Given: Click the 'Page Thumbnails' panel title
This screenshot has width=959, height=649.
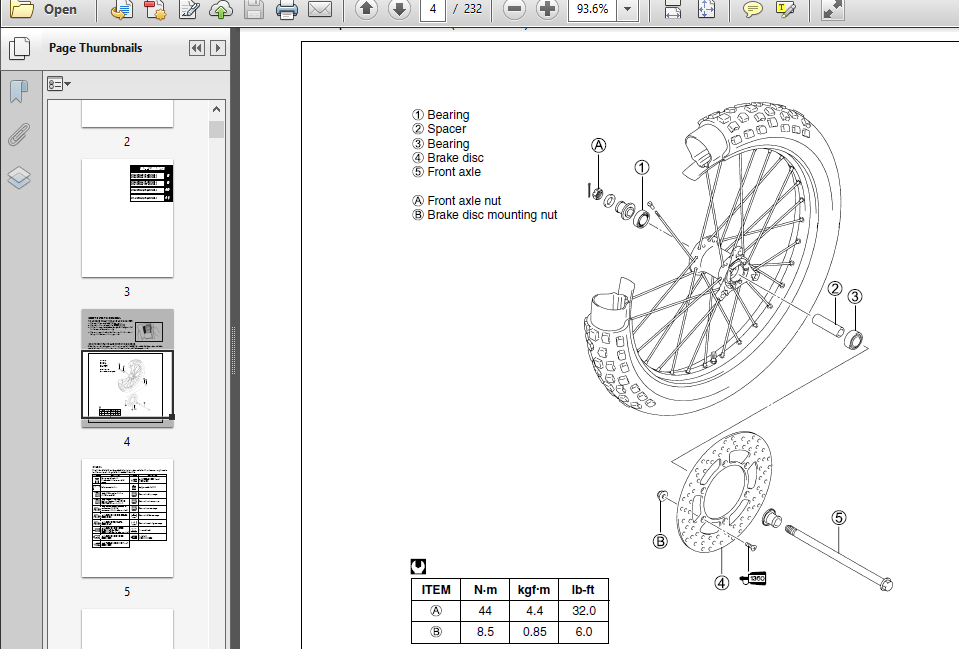Looking at the screenshot, I should (x=95, y=48).
